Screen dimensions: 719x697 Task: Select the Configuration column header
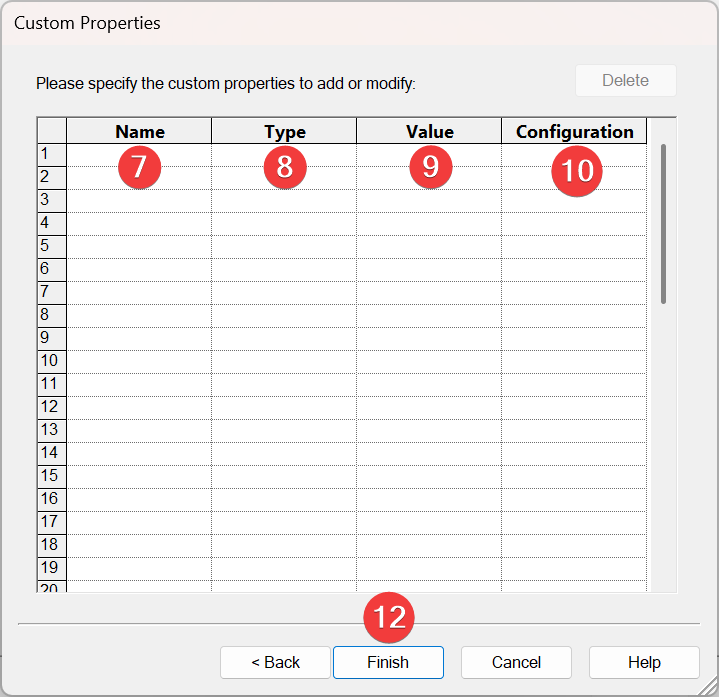pos(574,132)
